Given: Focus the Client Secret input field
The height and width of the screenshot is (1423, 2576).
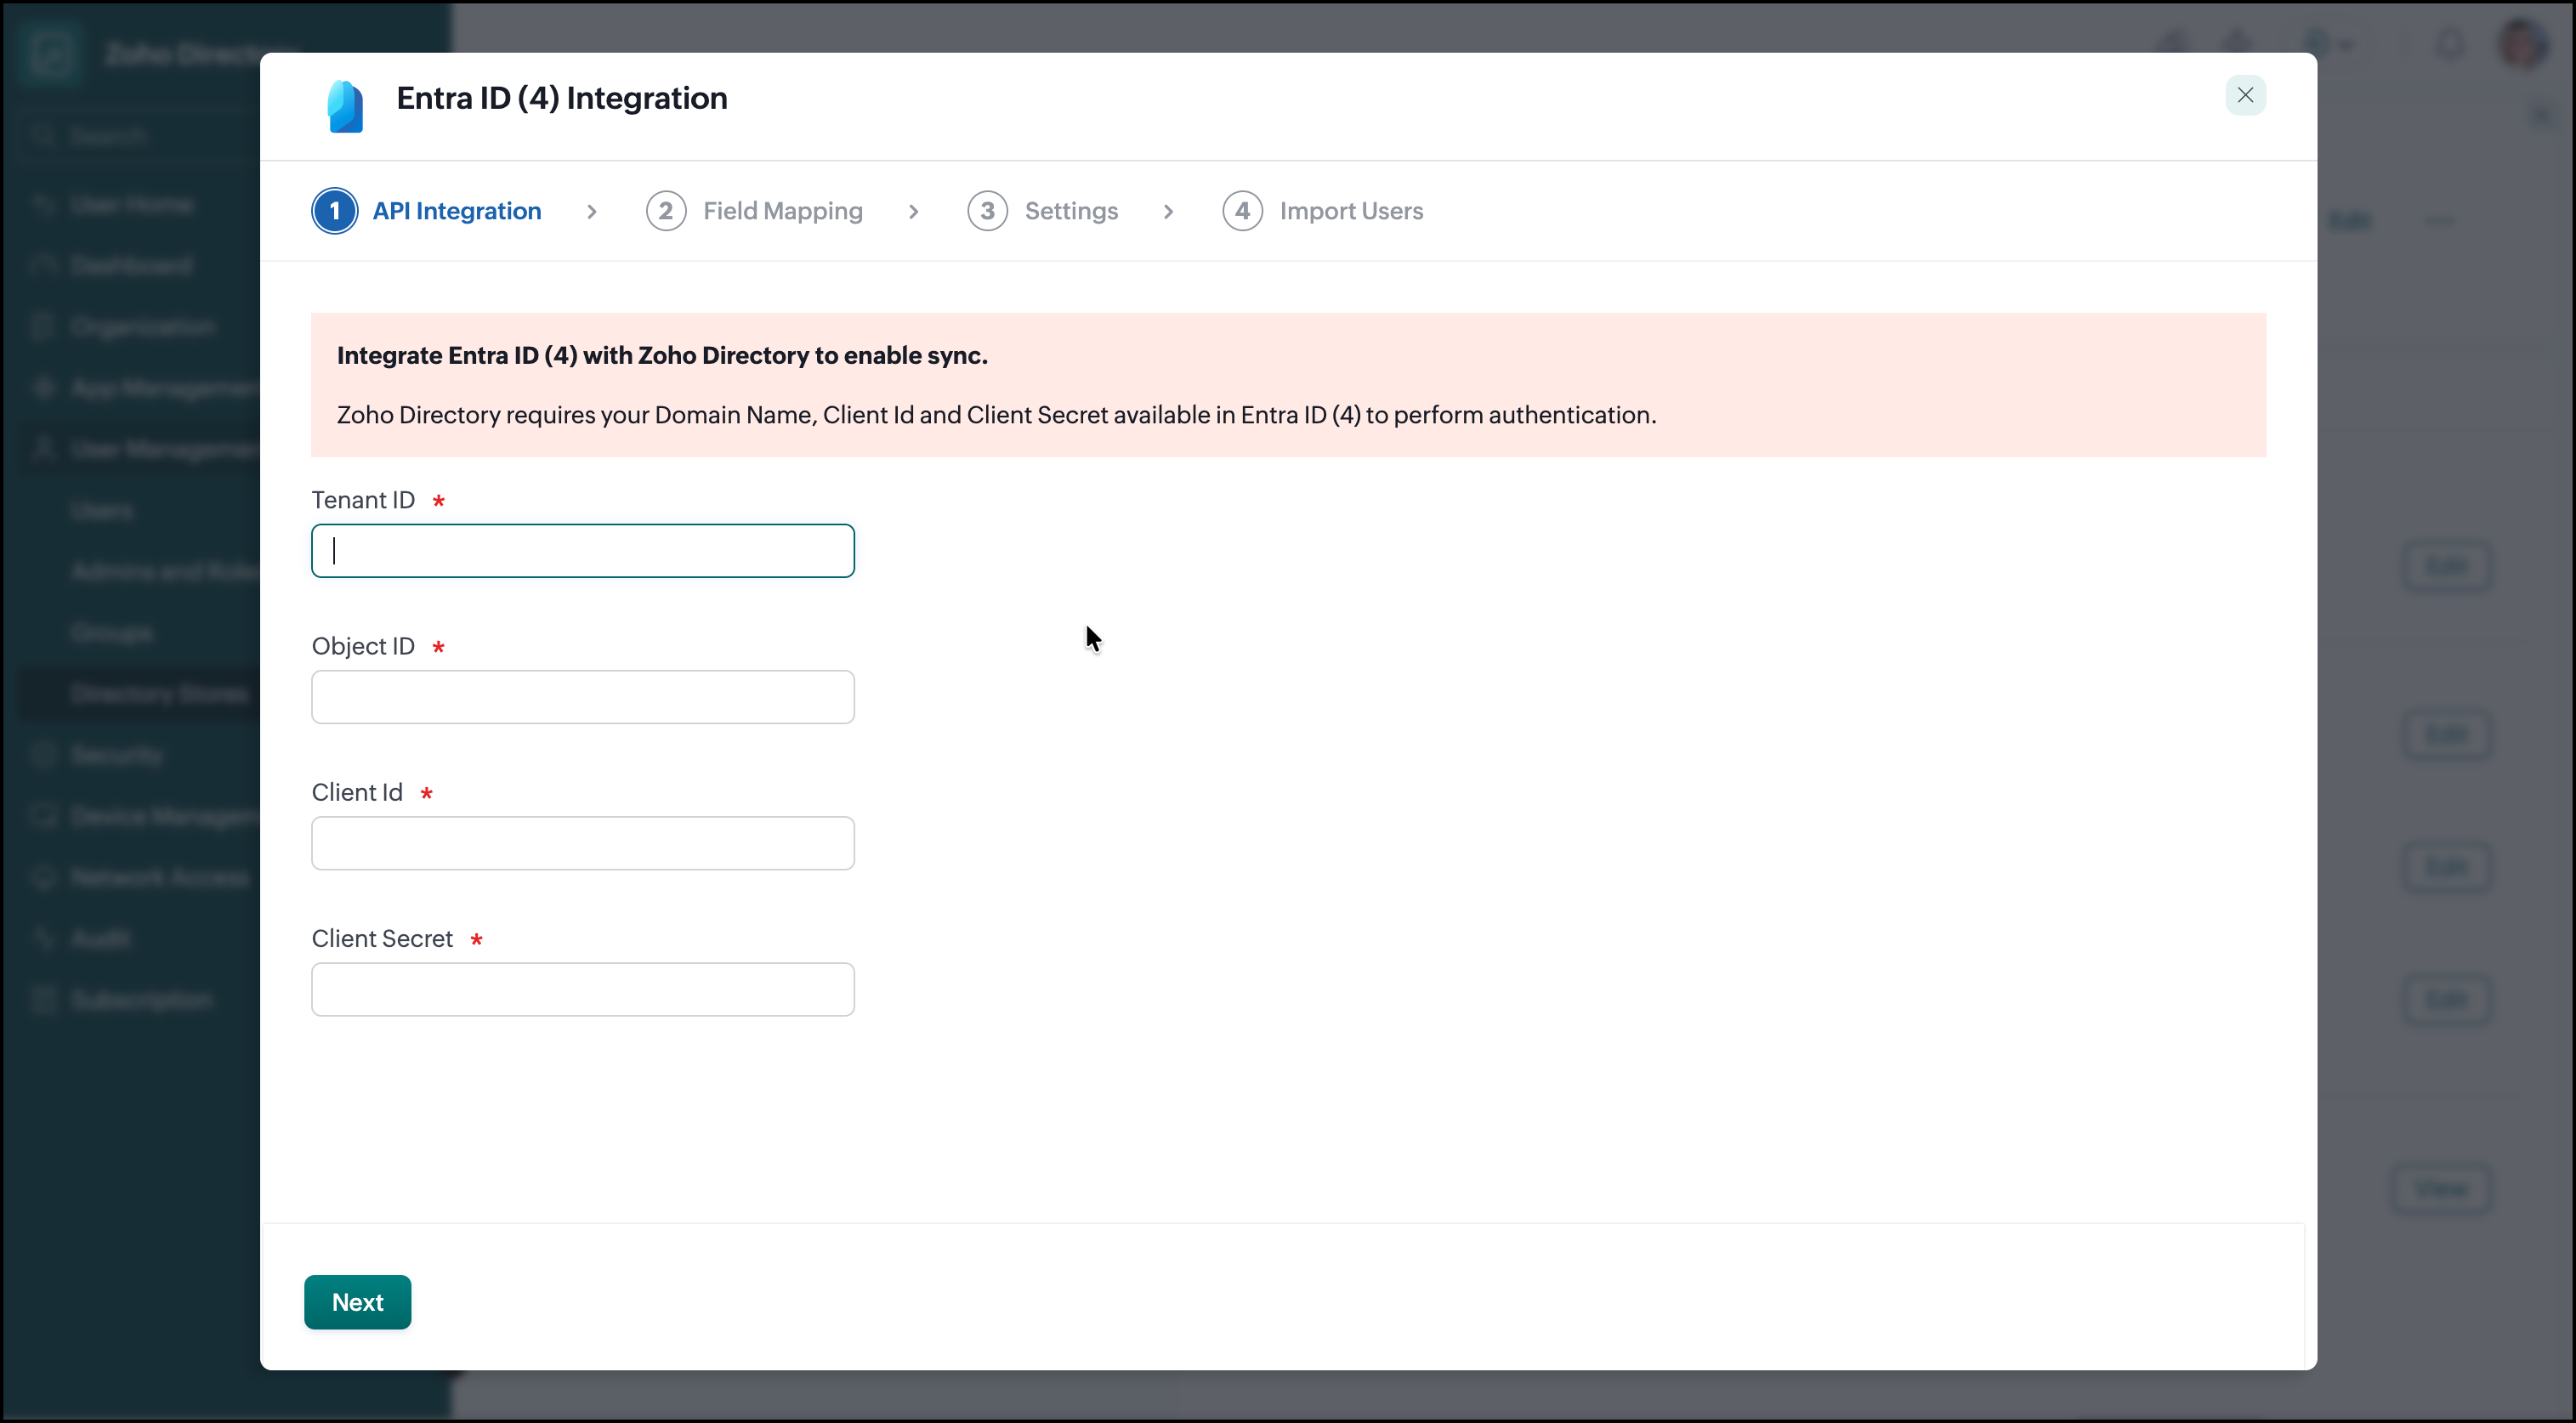Looking at the screenshot, I should [x=582, y=989].
